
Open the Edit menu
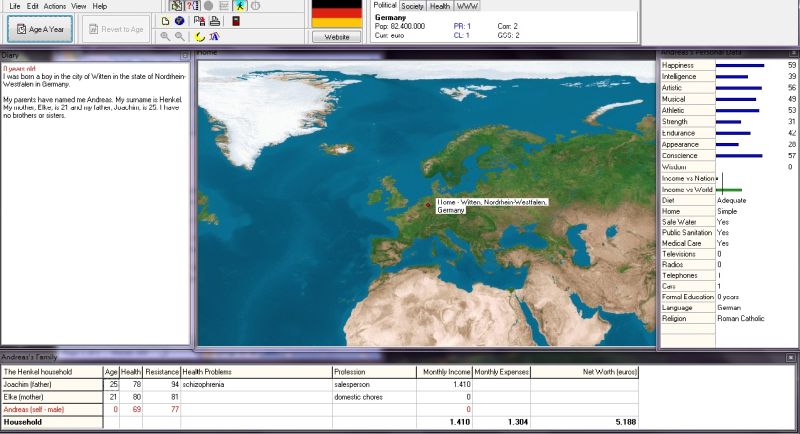[x=33, y=6]
